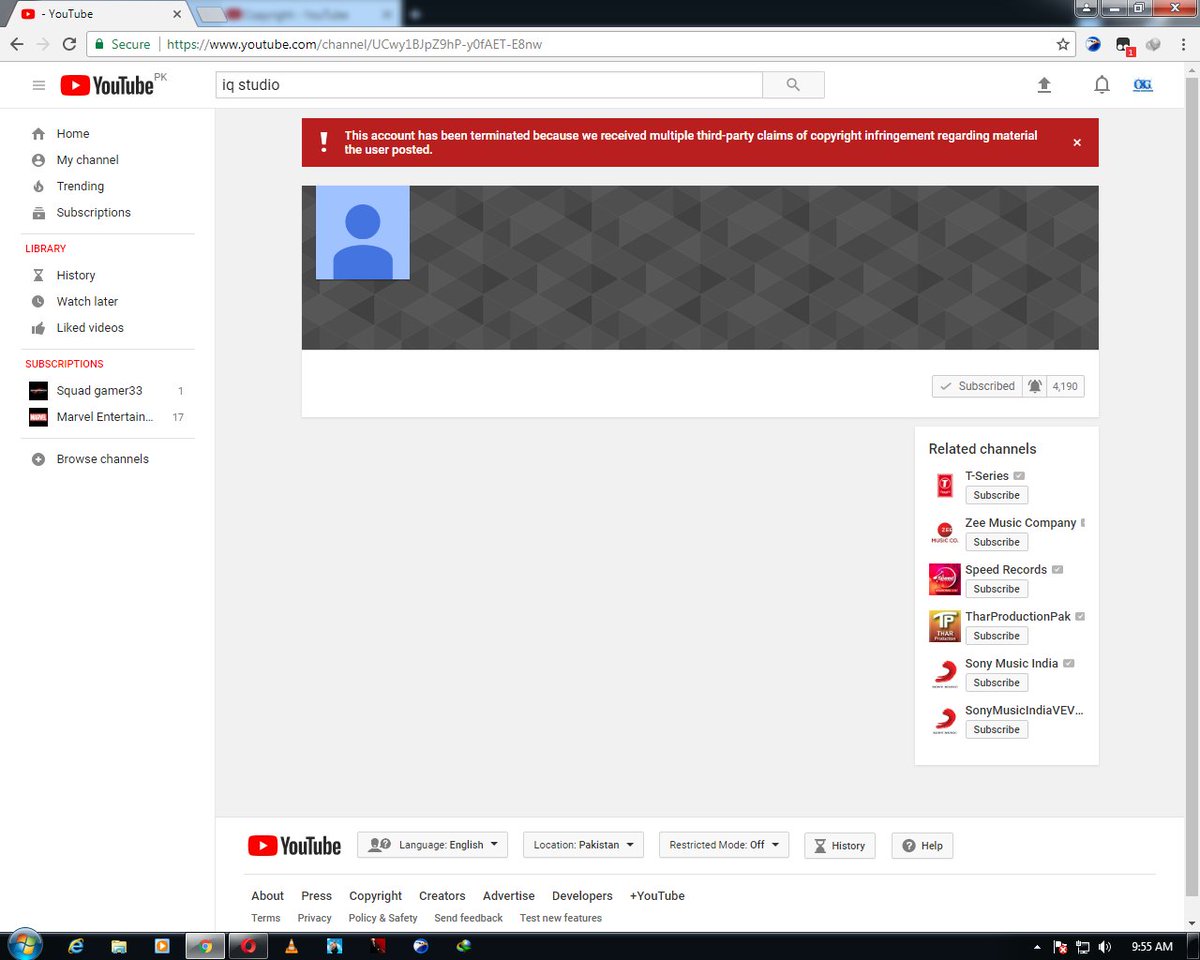Open Internet Explorer from taskbar
Viewport: 1200px width, 960px height.
click(75, 945)
